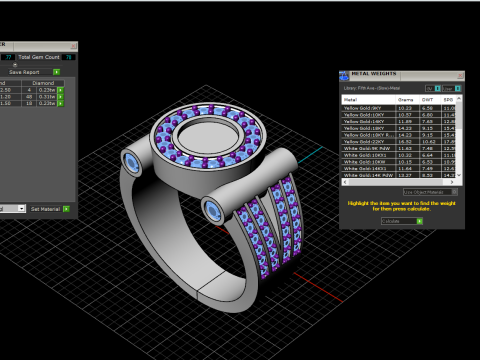The image size is (480, 360).
Task: Select the Yellow Gold 10KY row
Action: click(399, 115)
